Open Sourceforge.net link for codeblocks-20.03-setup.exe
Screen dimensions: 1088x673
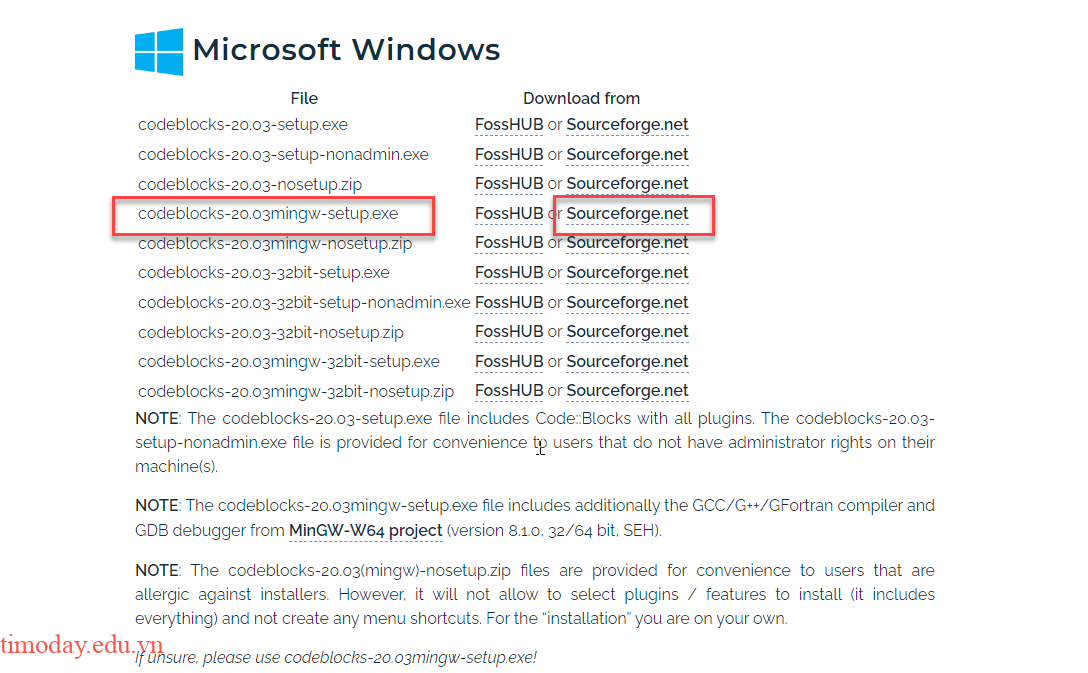click(x=627, y=125)
